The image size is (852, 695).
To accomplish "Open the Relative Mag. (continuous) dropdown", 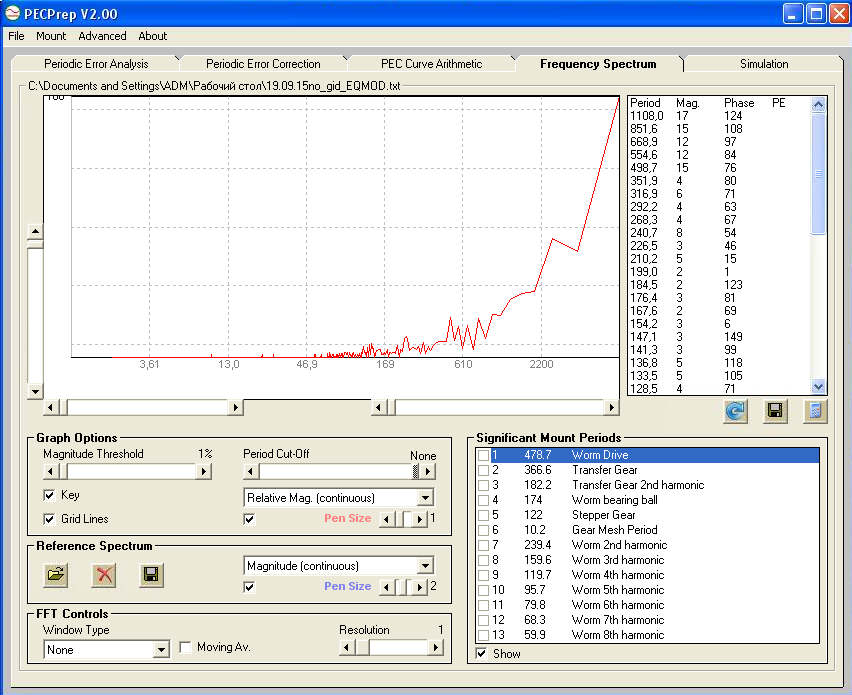I will pos(425,498).
